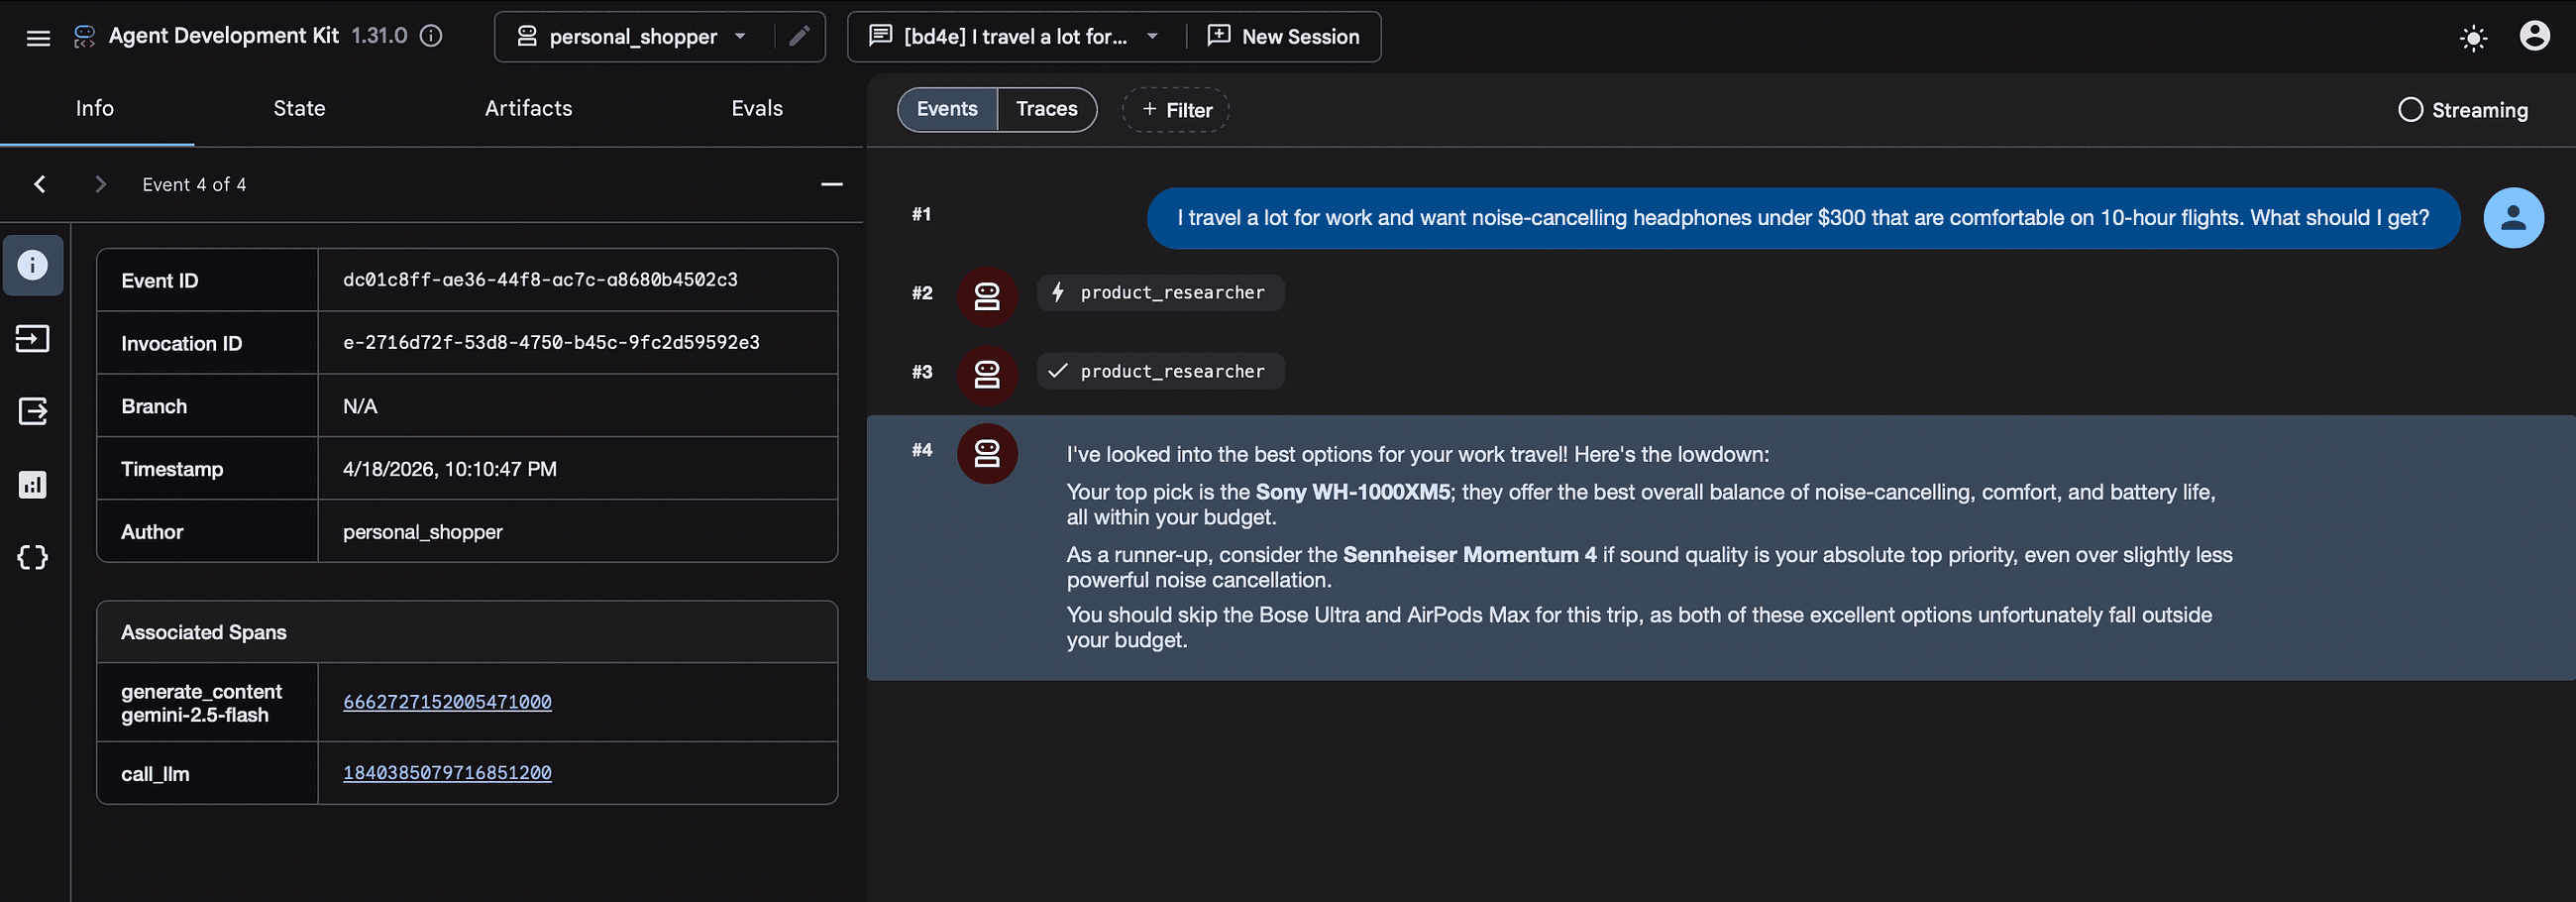
Task: Click the edit agent pencil icon
Action: (799, 37)
